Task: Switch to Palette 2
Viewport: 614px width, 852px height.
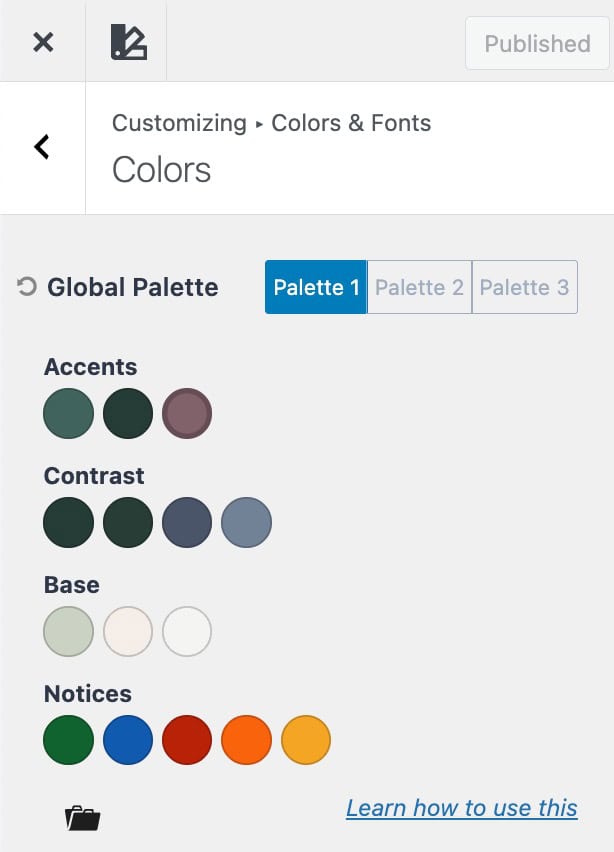Action: tap(419, 287)
